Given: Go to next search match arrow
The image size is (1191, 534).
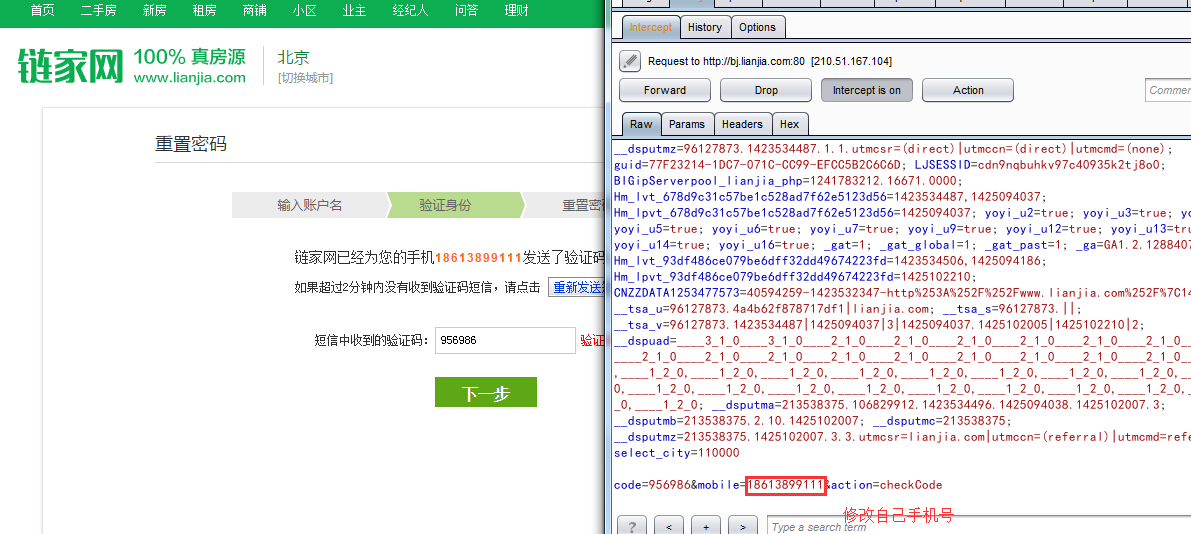Looking at the screenshot, I should 742,526.
